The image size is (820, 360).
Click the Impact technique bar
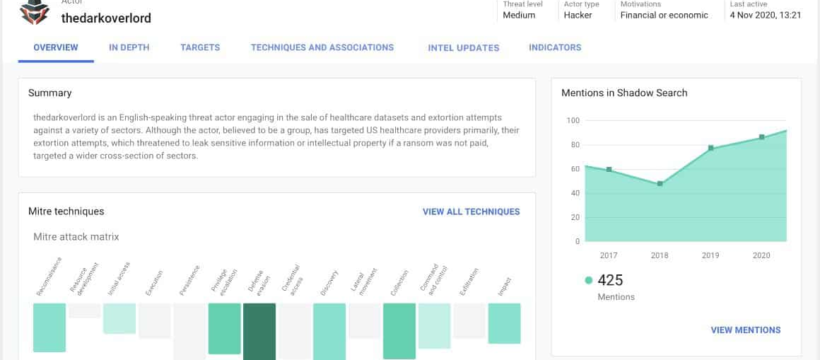click(505, 323)
